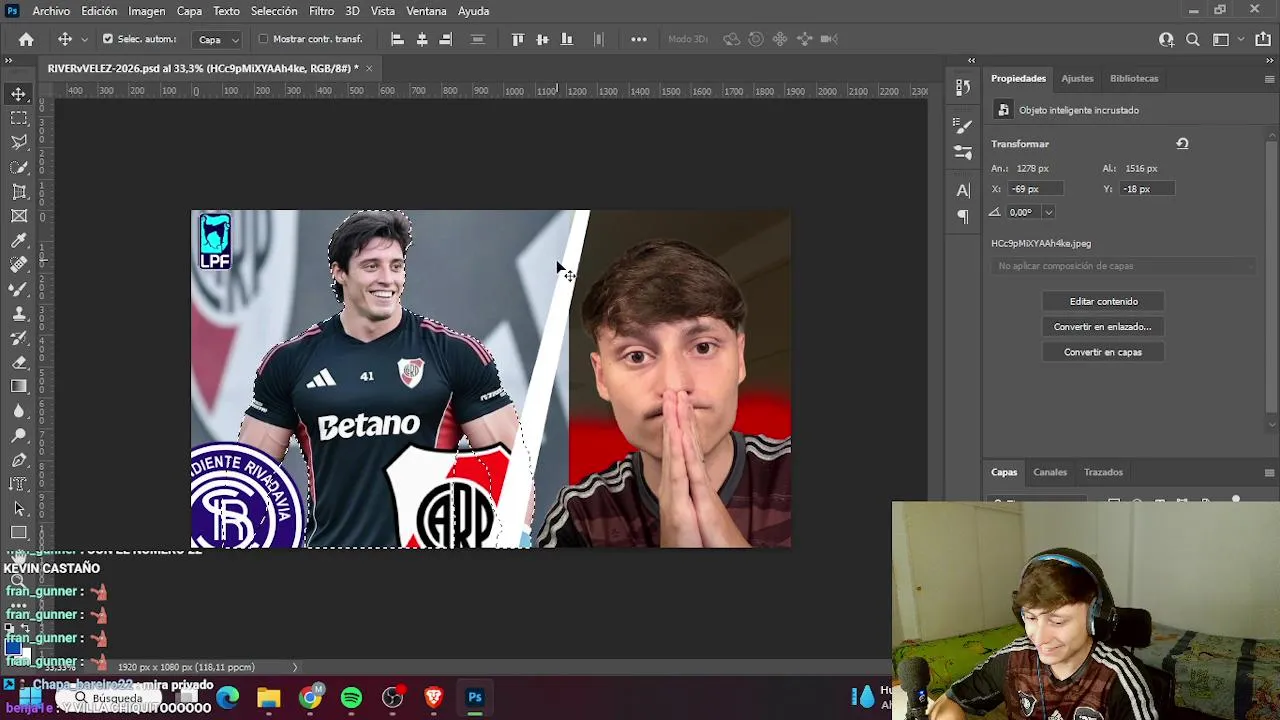
Task: Open Photoshop search magnifier icon
Action: (1193, 39)
